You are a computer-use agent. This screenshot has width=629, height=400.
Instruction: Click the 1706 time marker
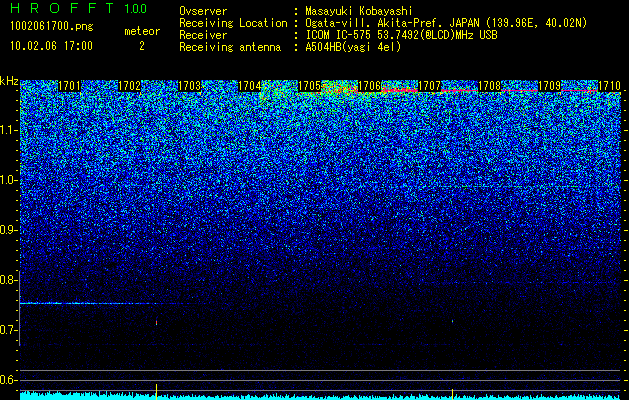pos(369,86)
